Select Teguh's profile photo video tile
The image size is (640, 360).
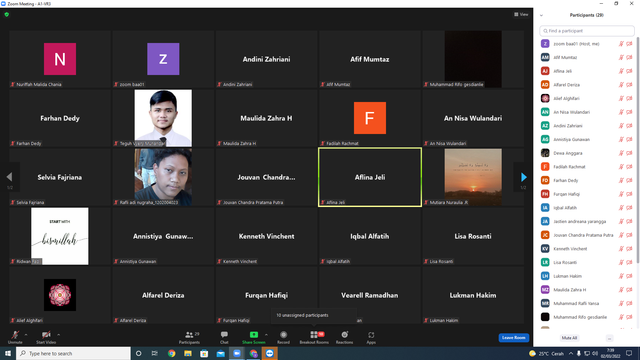tap(163, 118)
